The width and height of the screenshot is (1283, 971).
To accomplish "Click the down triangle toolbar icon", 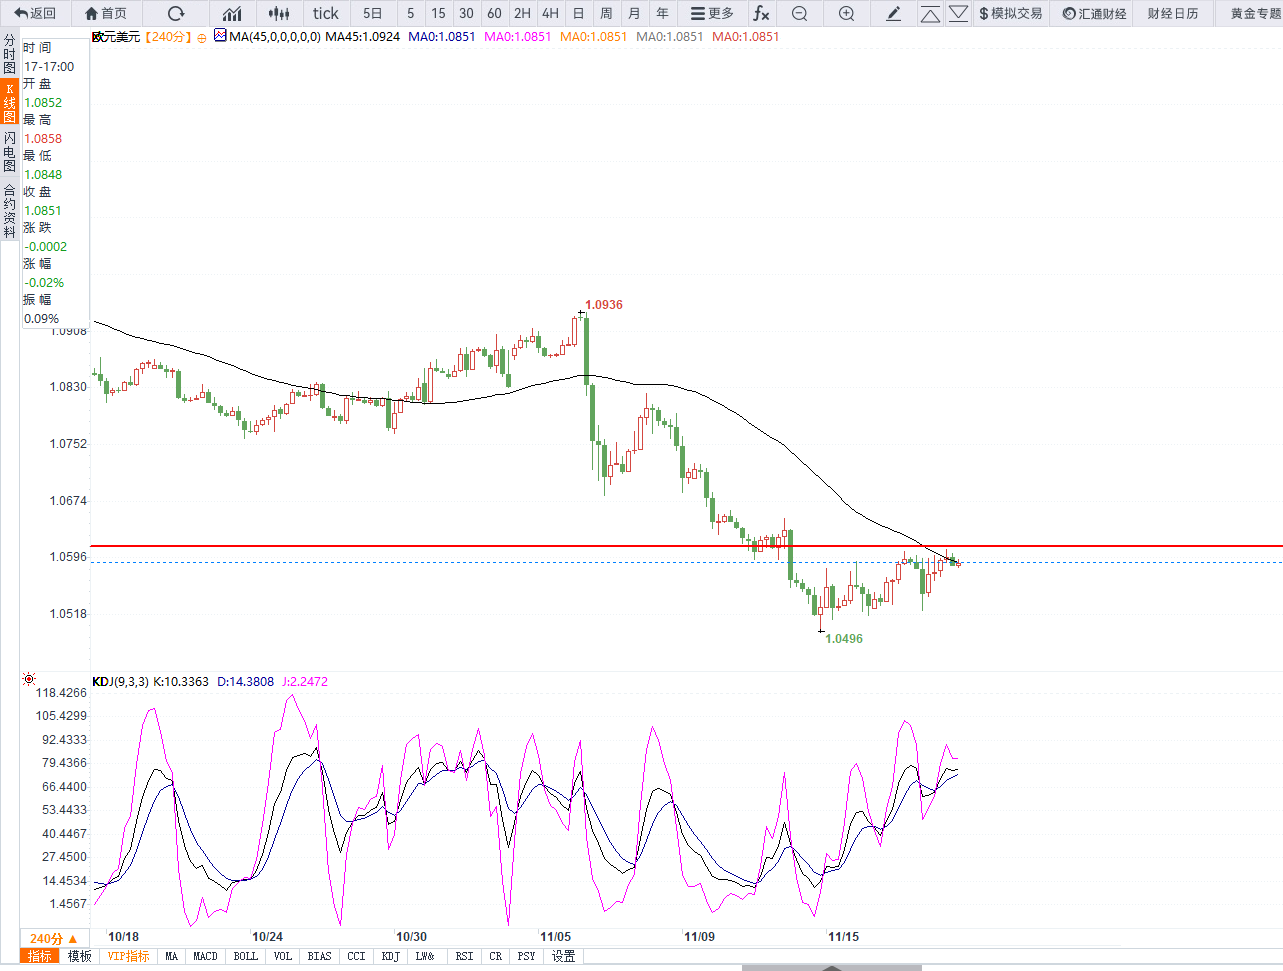I will (958, 13).
